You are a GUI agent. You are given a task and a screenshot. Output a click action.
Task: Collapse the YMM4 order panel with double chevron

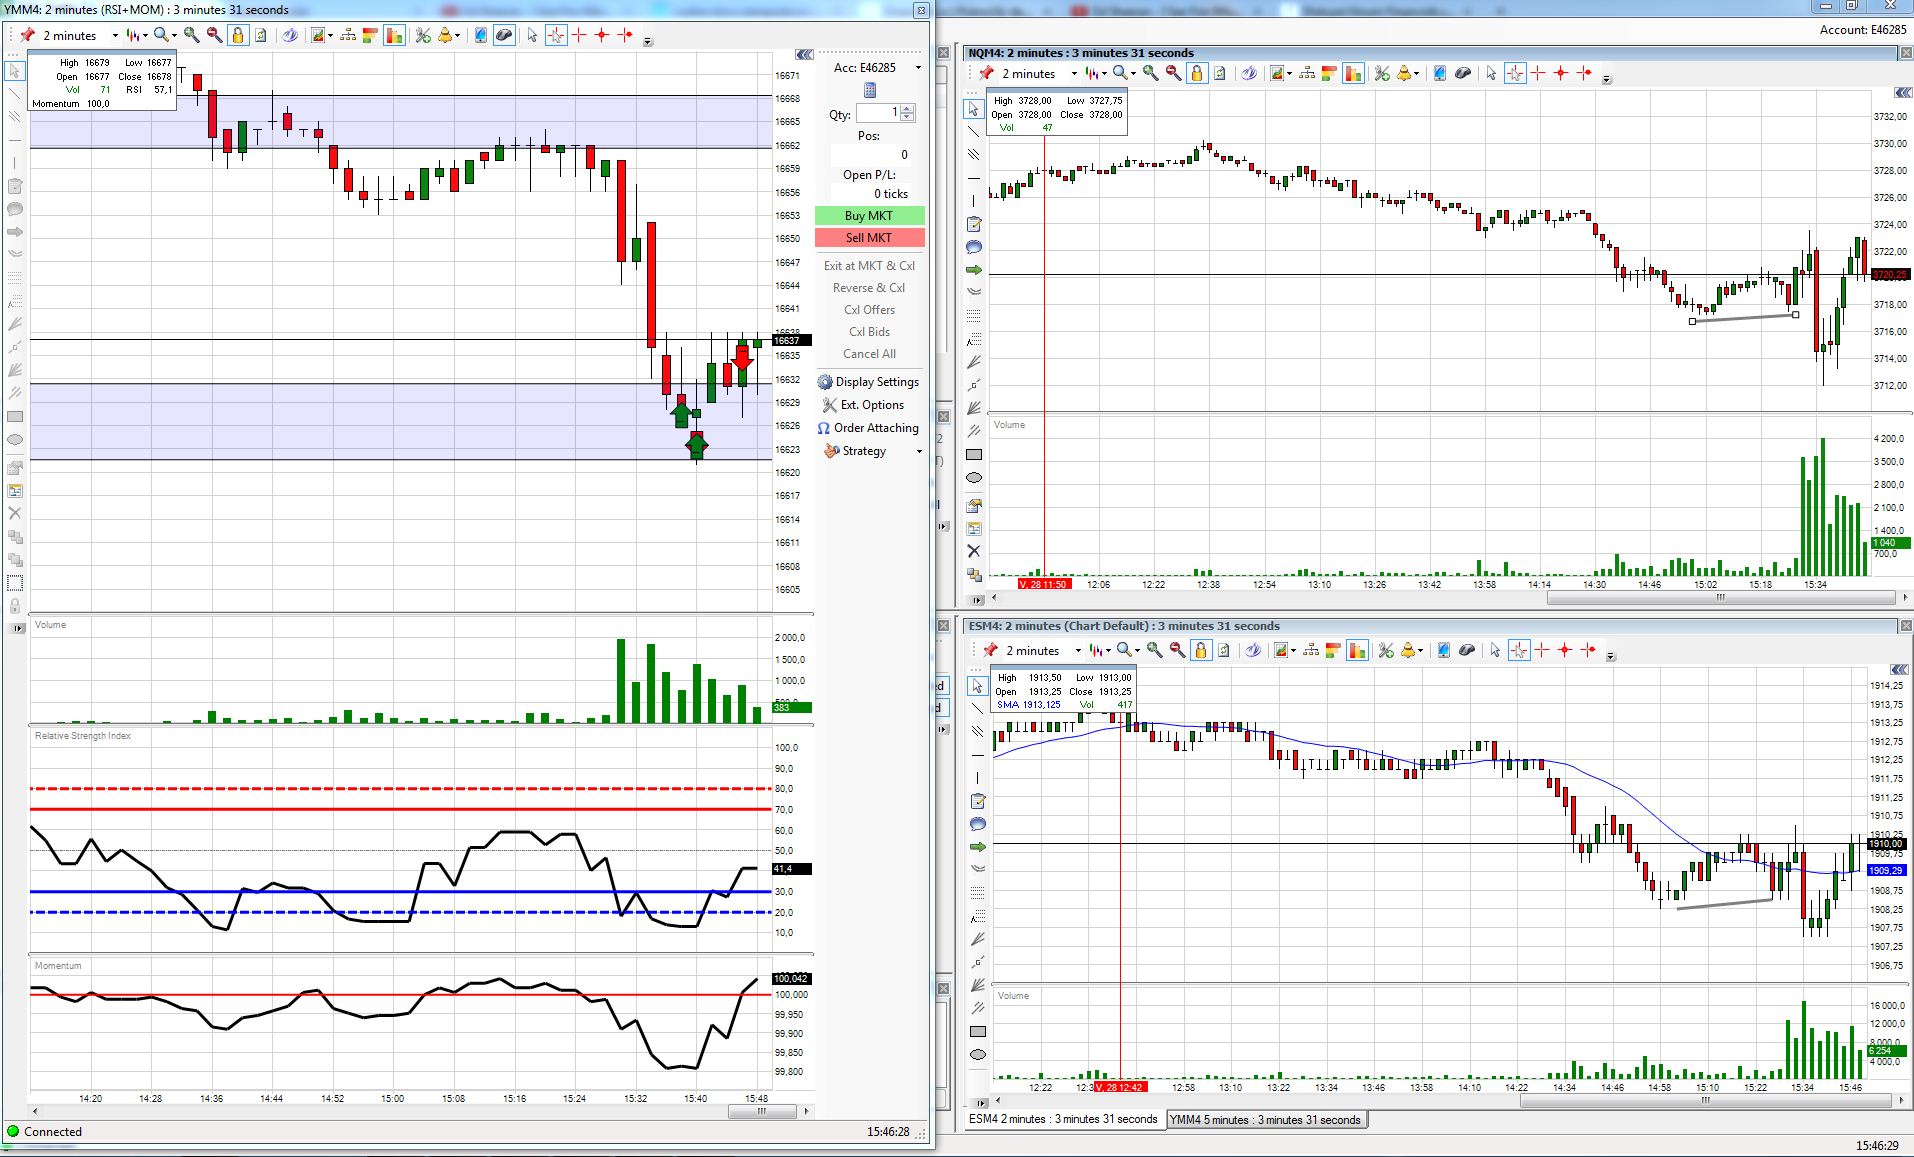(x=804, y=55)
